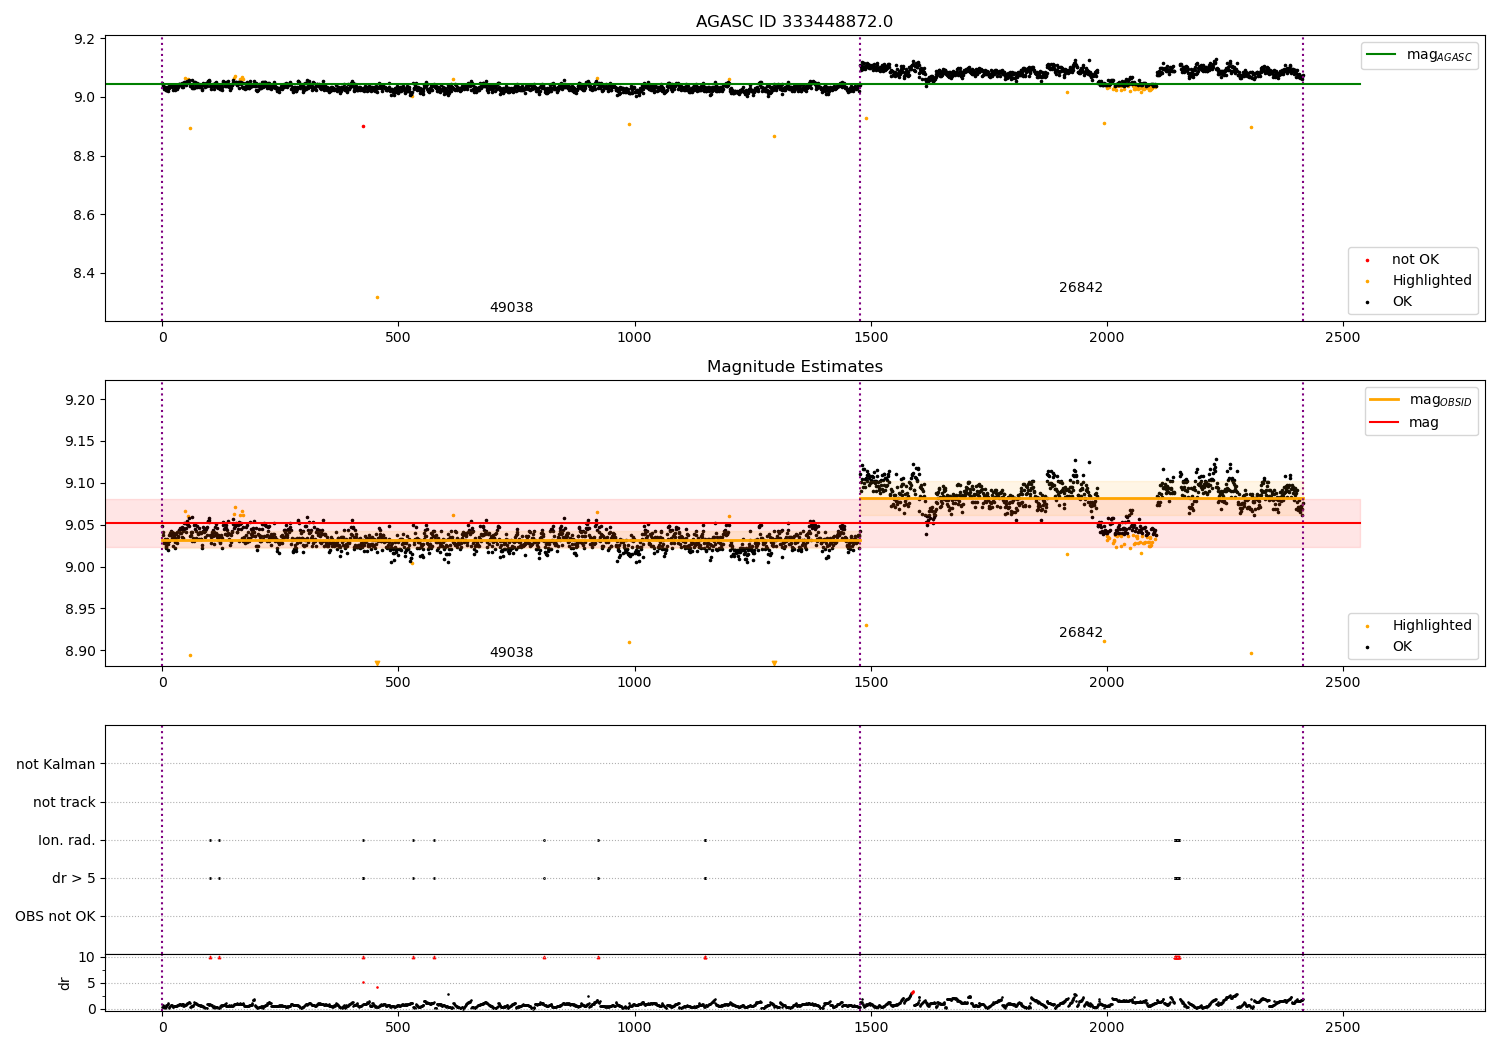Screen dimensions: 1500x1050
Task: Click the 8.6 tick on the top y-axis
Action: pyautogui.click(x=84, y=215)
